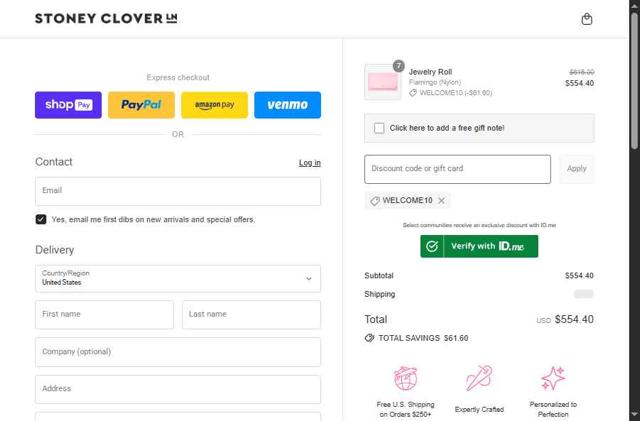Click the 'Flamingo (Nylon)' variant text
This screenshot has height=421, width=640.
pyautogui.click(x=435, y=82)
